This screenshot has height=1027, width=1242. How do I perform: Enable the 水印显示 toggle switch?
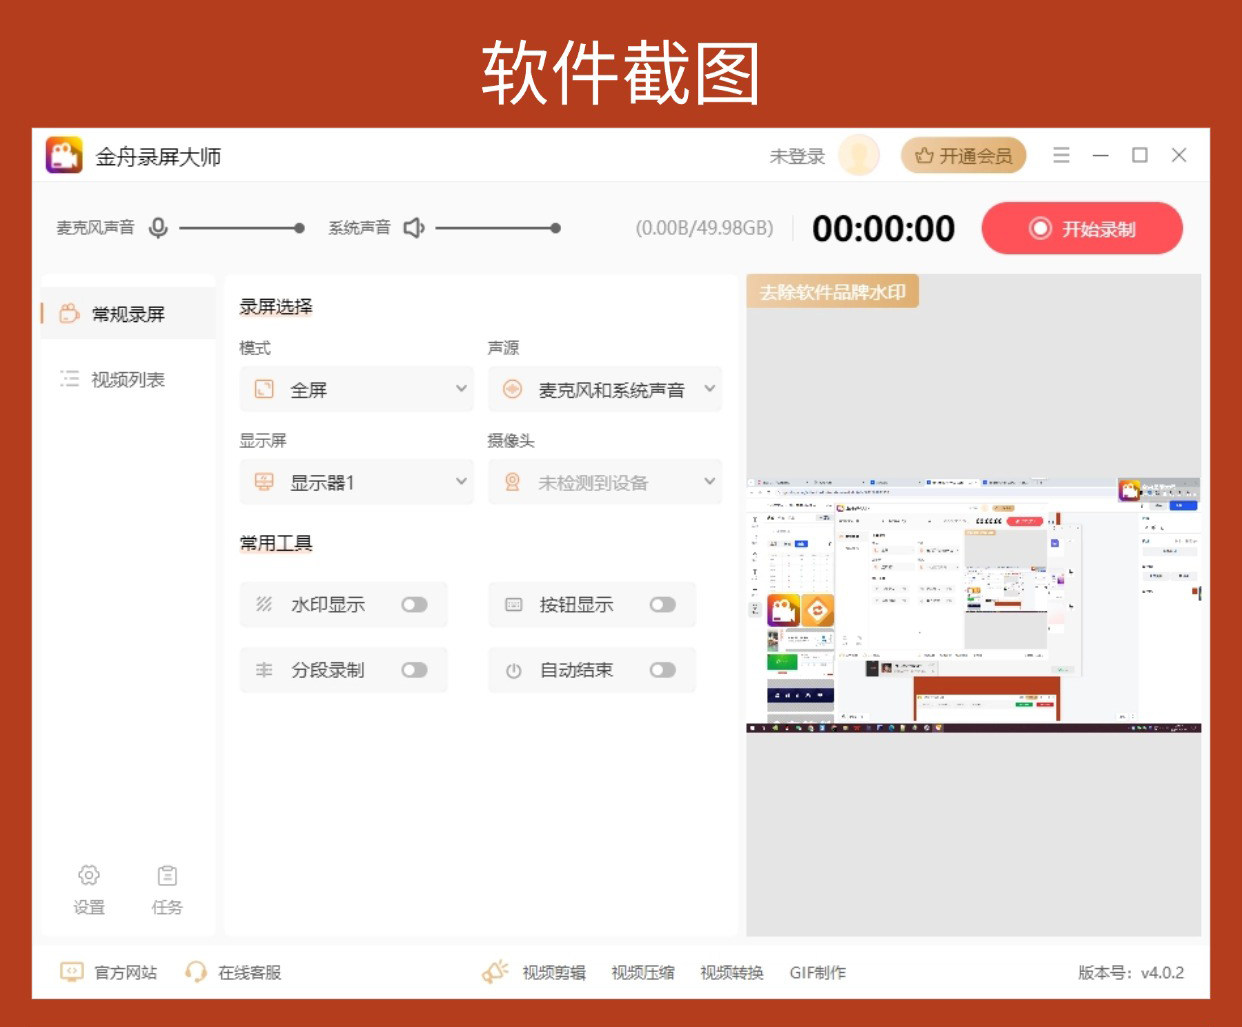click(x=414, y=604)
